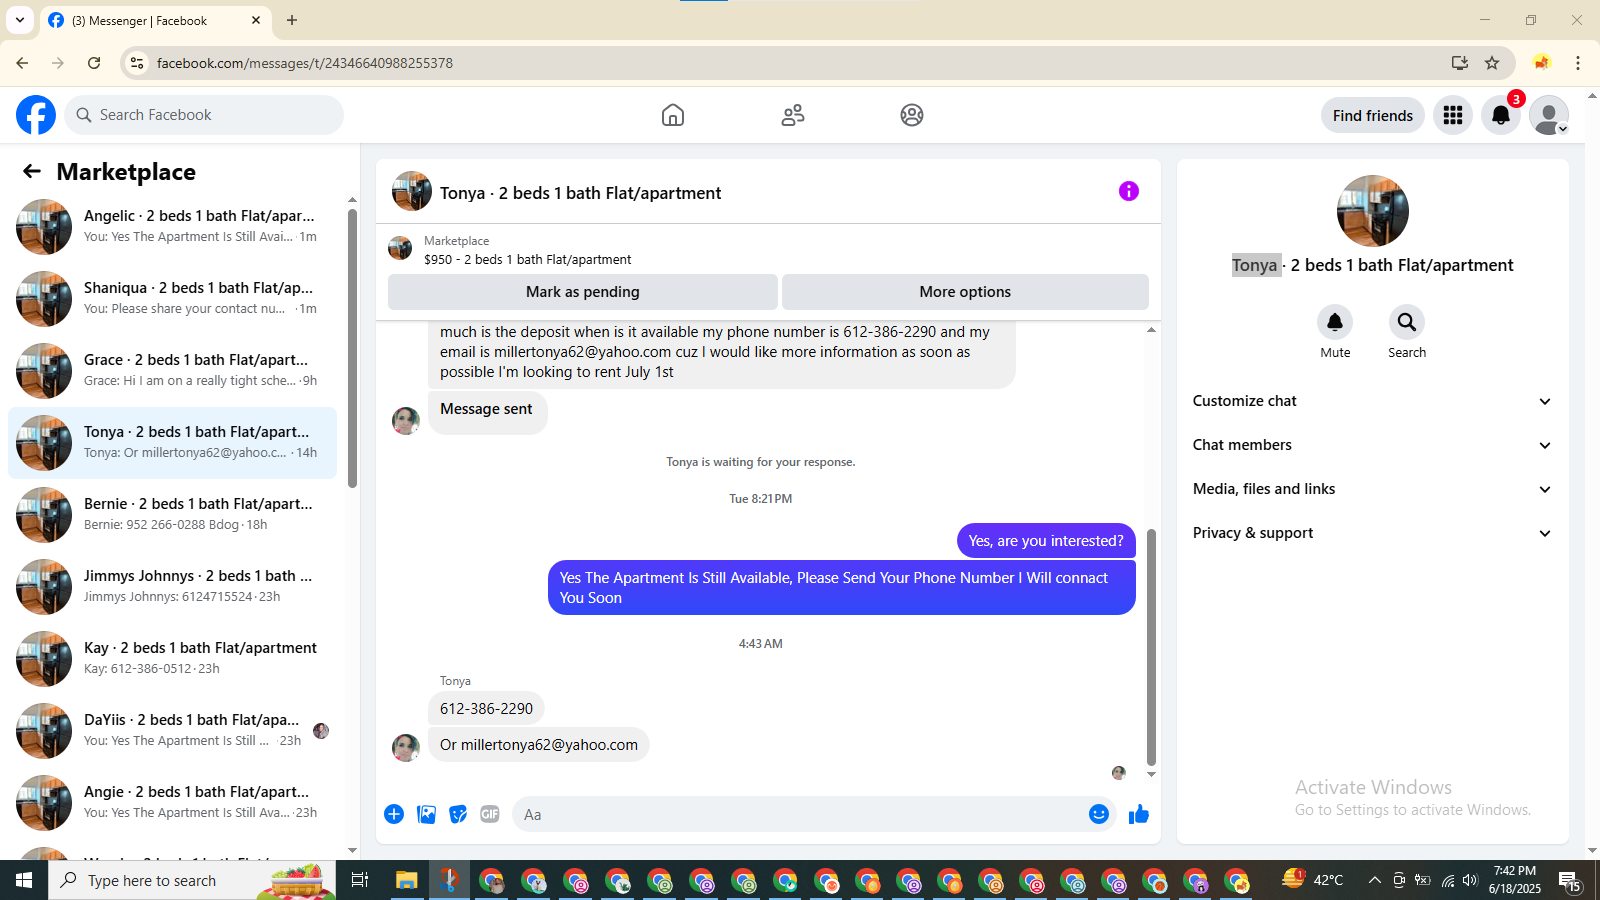The width and height of the screenshot is (1600, 900).
Task: Open browser three-dot menu
Action: [x=1578, y=63]
